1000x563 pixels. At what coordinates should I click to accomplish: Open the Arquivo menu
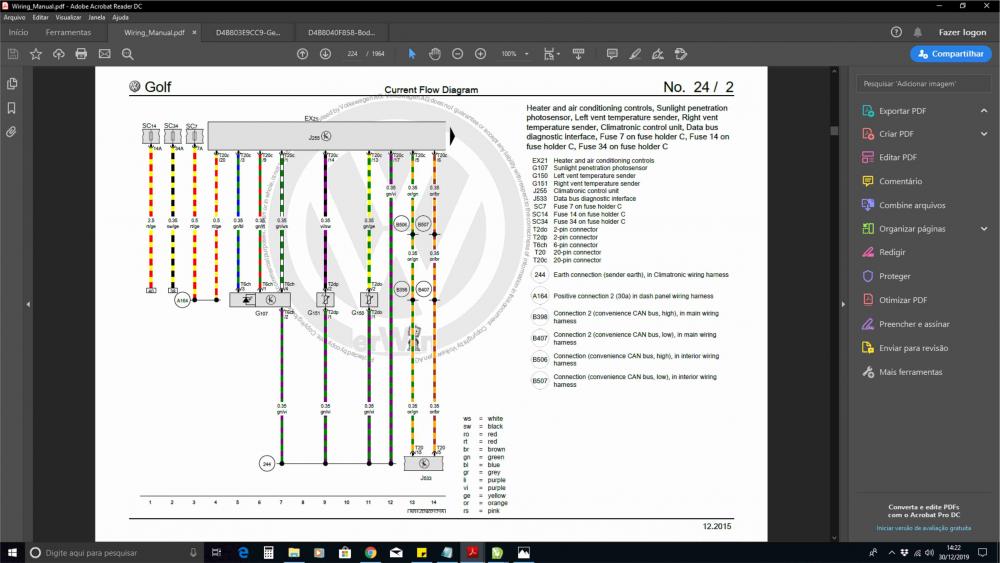[15, 17]
